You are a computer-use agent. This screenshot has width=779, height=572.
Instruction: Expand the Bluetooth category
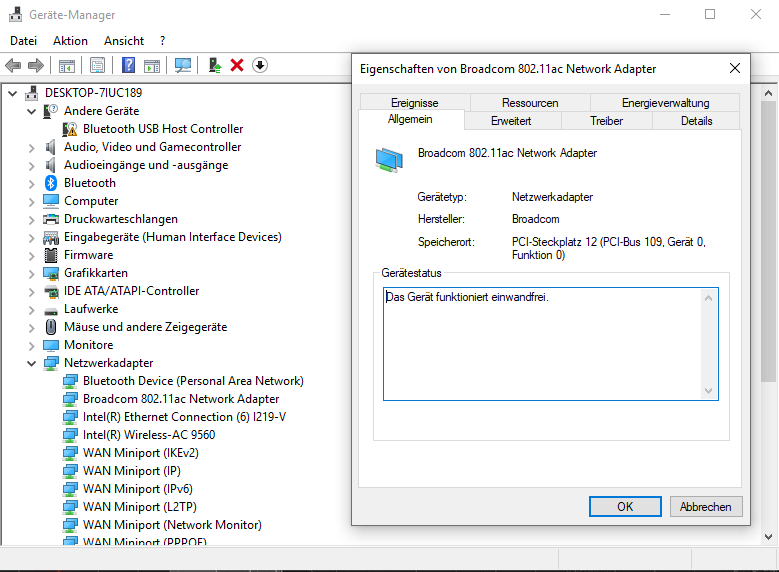[x=31, y=184]
